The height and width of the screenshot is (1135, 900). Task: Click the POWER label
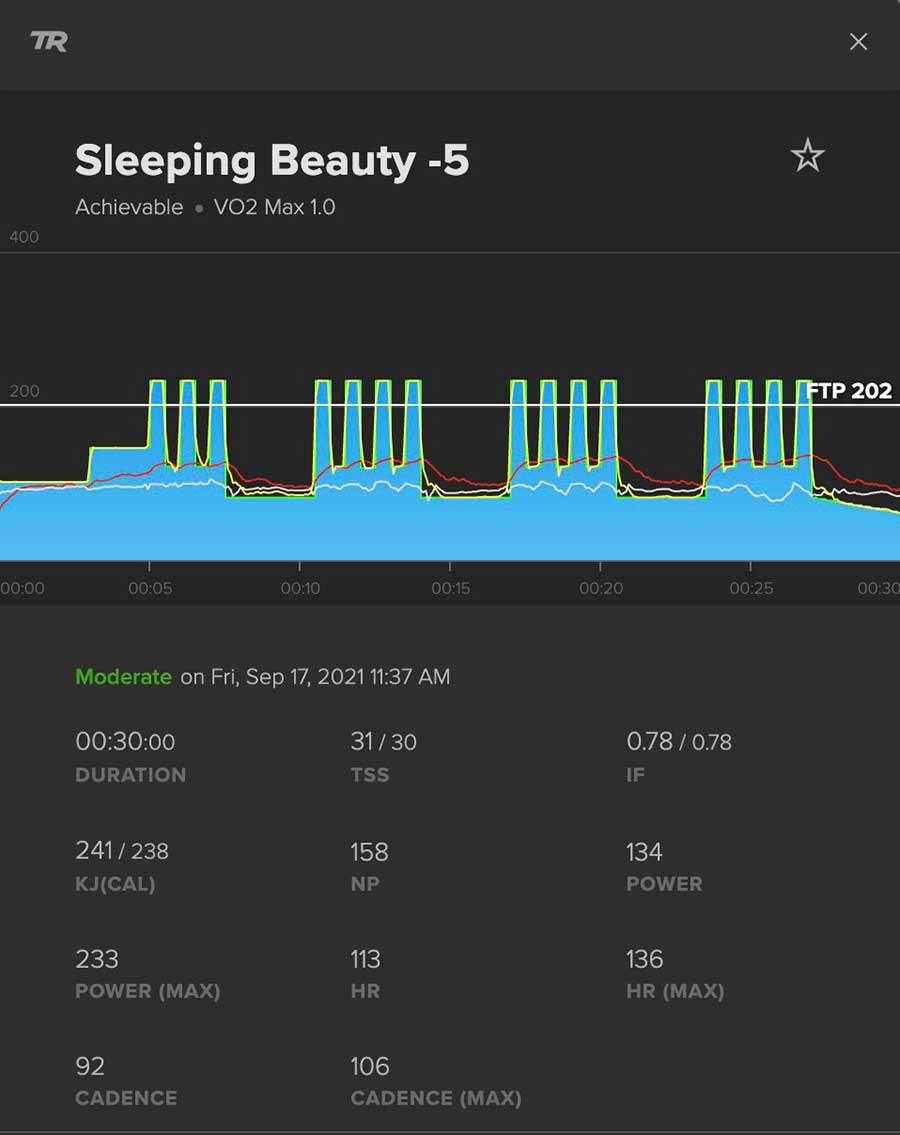[664, 884]
